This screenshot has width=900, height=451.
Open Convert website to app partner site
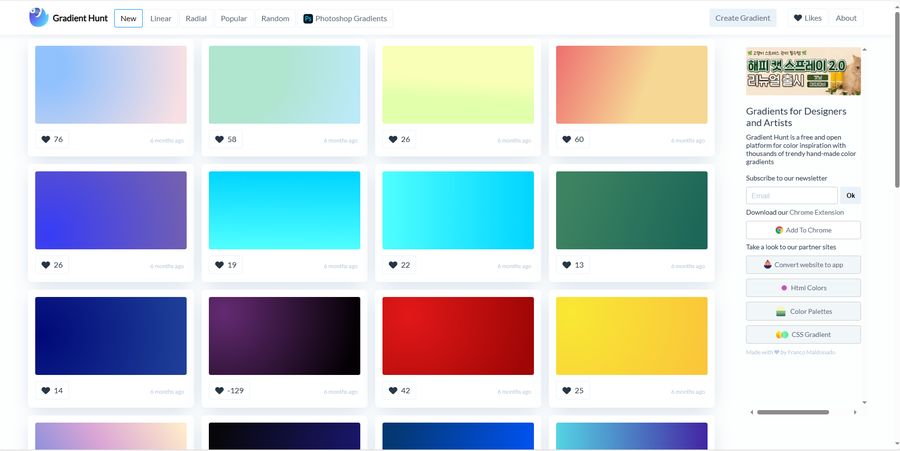pyautogui.click(x=803, y=265)
